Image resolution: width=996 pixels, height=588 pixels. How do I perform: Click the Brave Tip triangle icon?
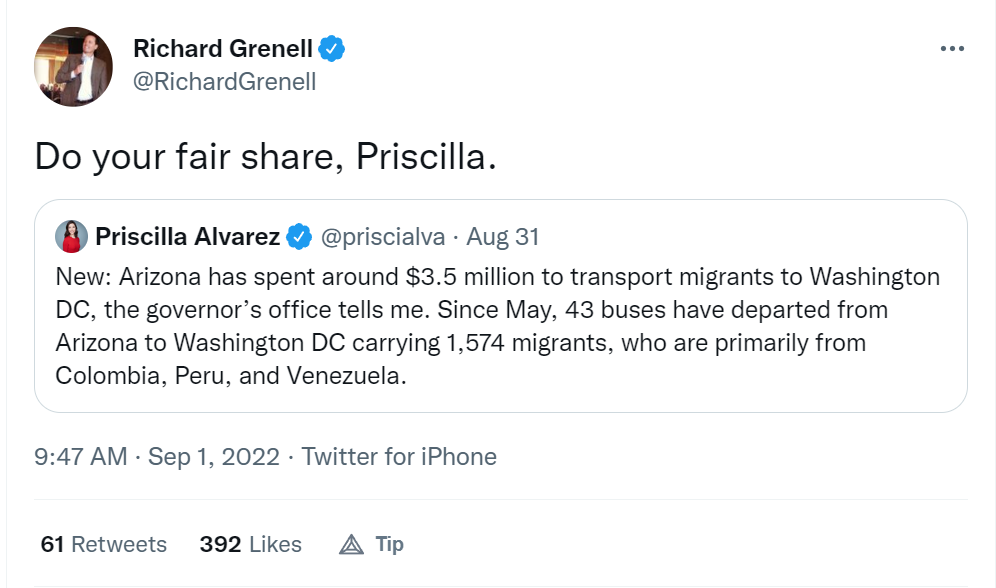[x=350, y=545]
